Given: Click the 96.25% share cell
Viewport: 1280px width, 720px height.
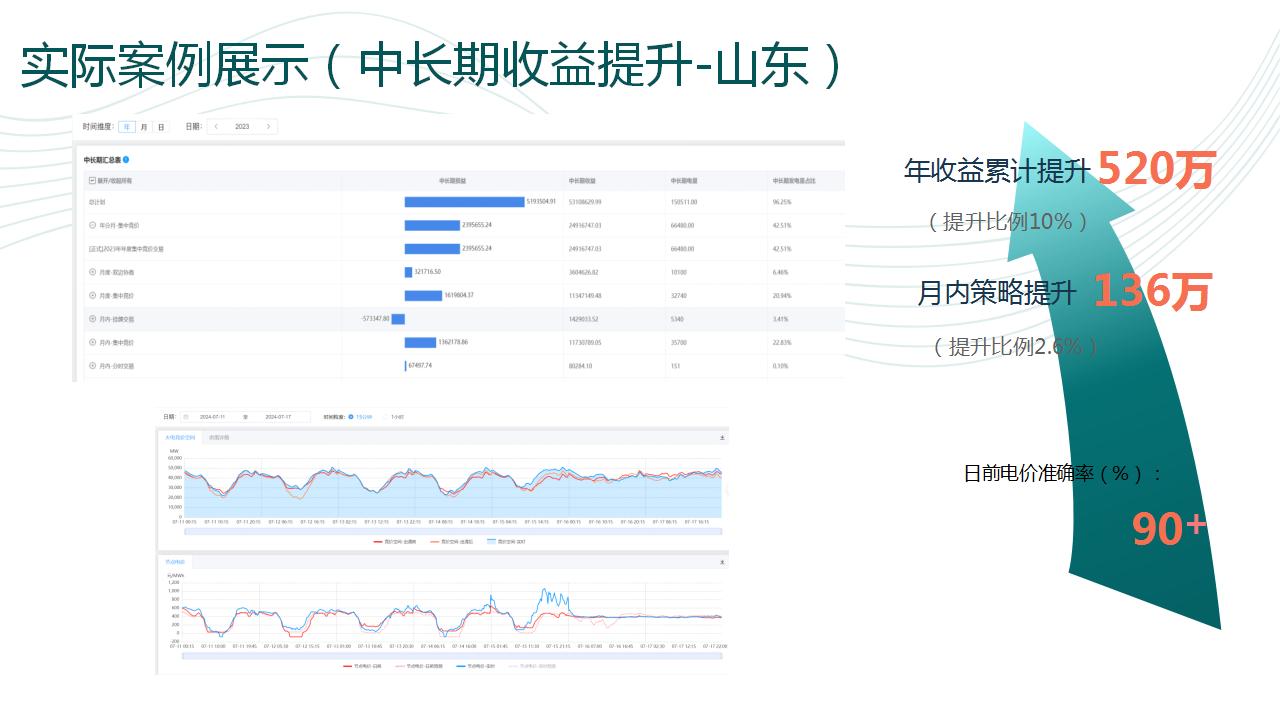Looking at the screenshot, I should [782, 202].
